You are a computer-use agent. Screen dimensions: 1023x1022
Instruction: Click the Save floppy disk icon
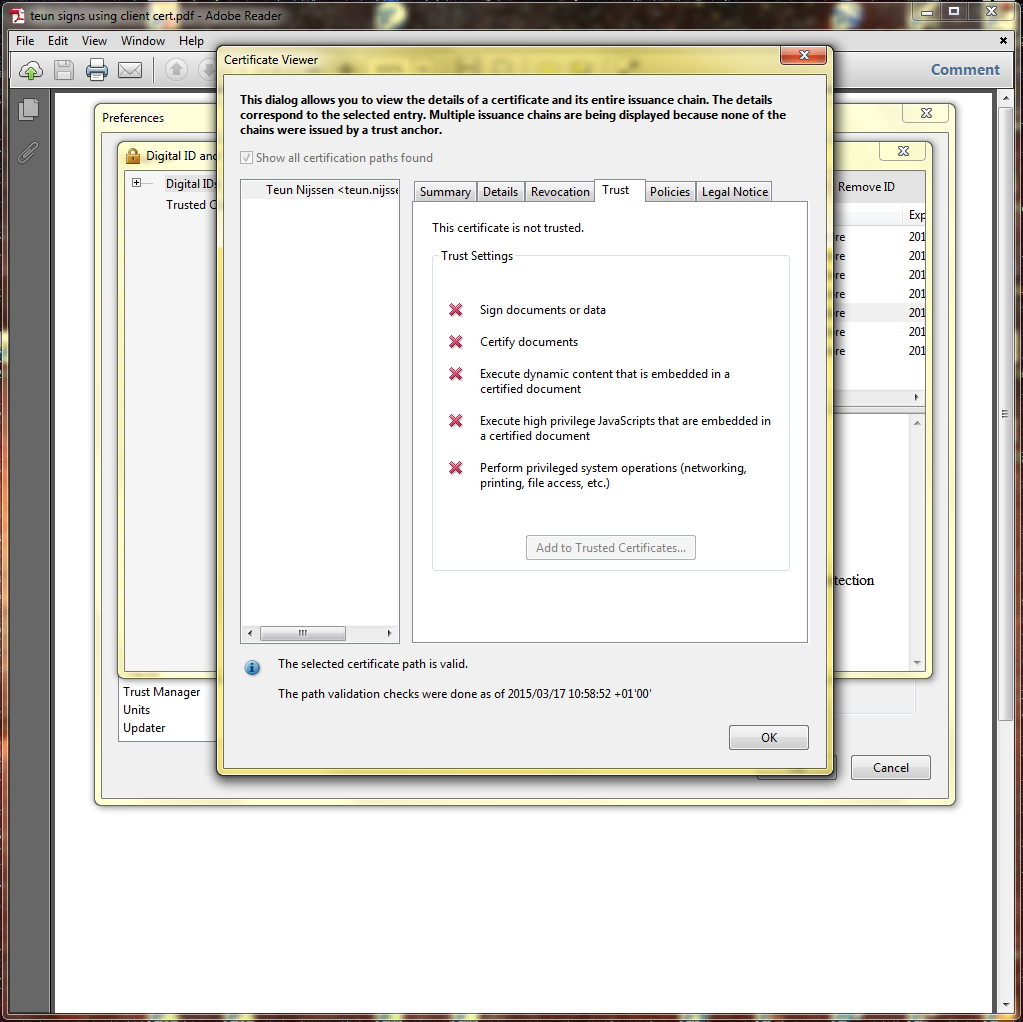coord(64,70)
